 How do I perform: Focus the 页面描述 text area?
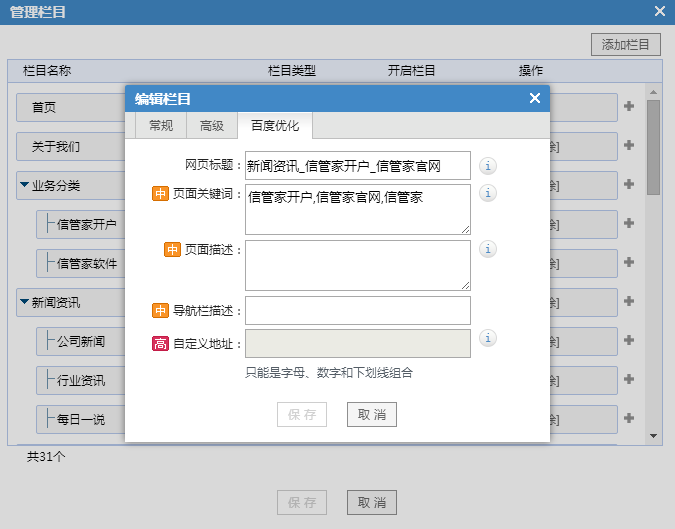pos(357,265)
